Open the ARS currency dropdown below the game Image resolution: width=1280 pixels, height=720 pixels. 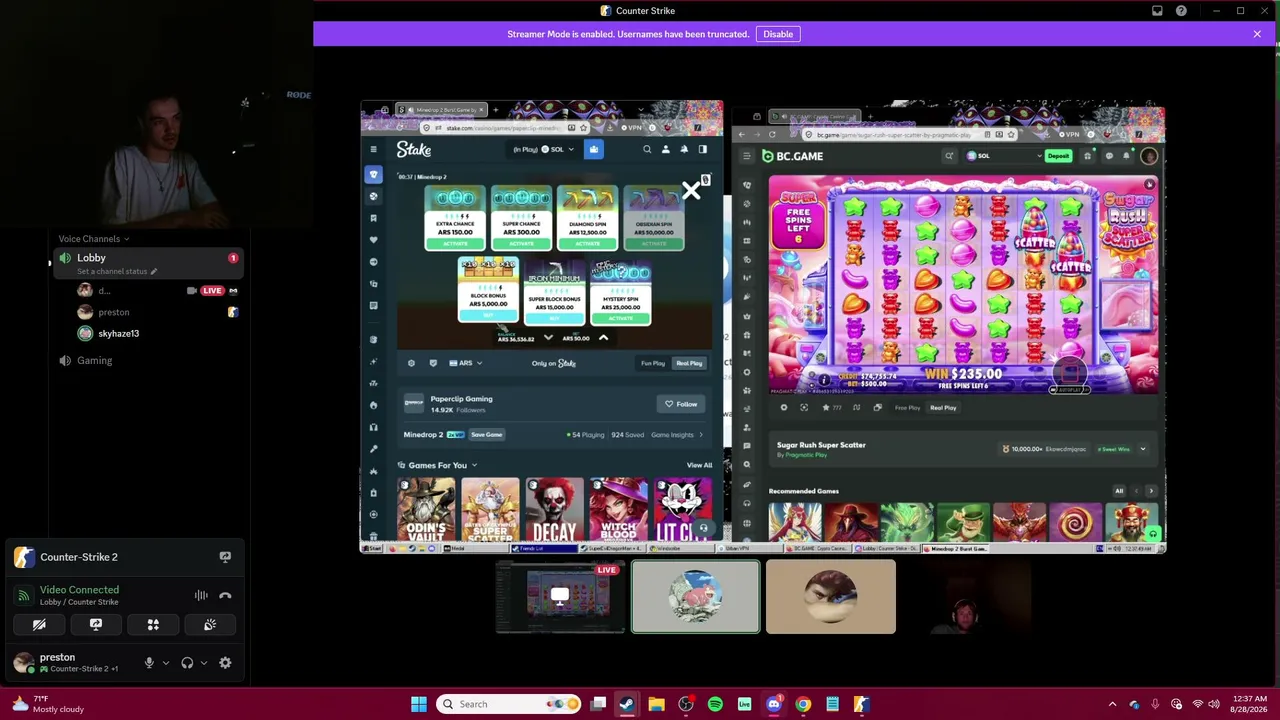465,363
